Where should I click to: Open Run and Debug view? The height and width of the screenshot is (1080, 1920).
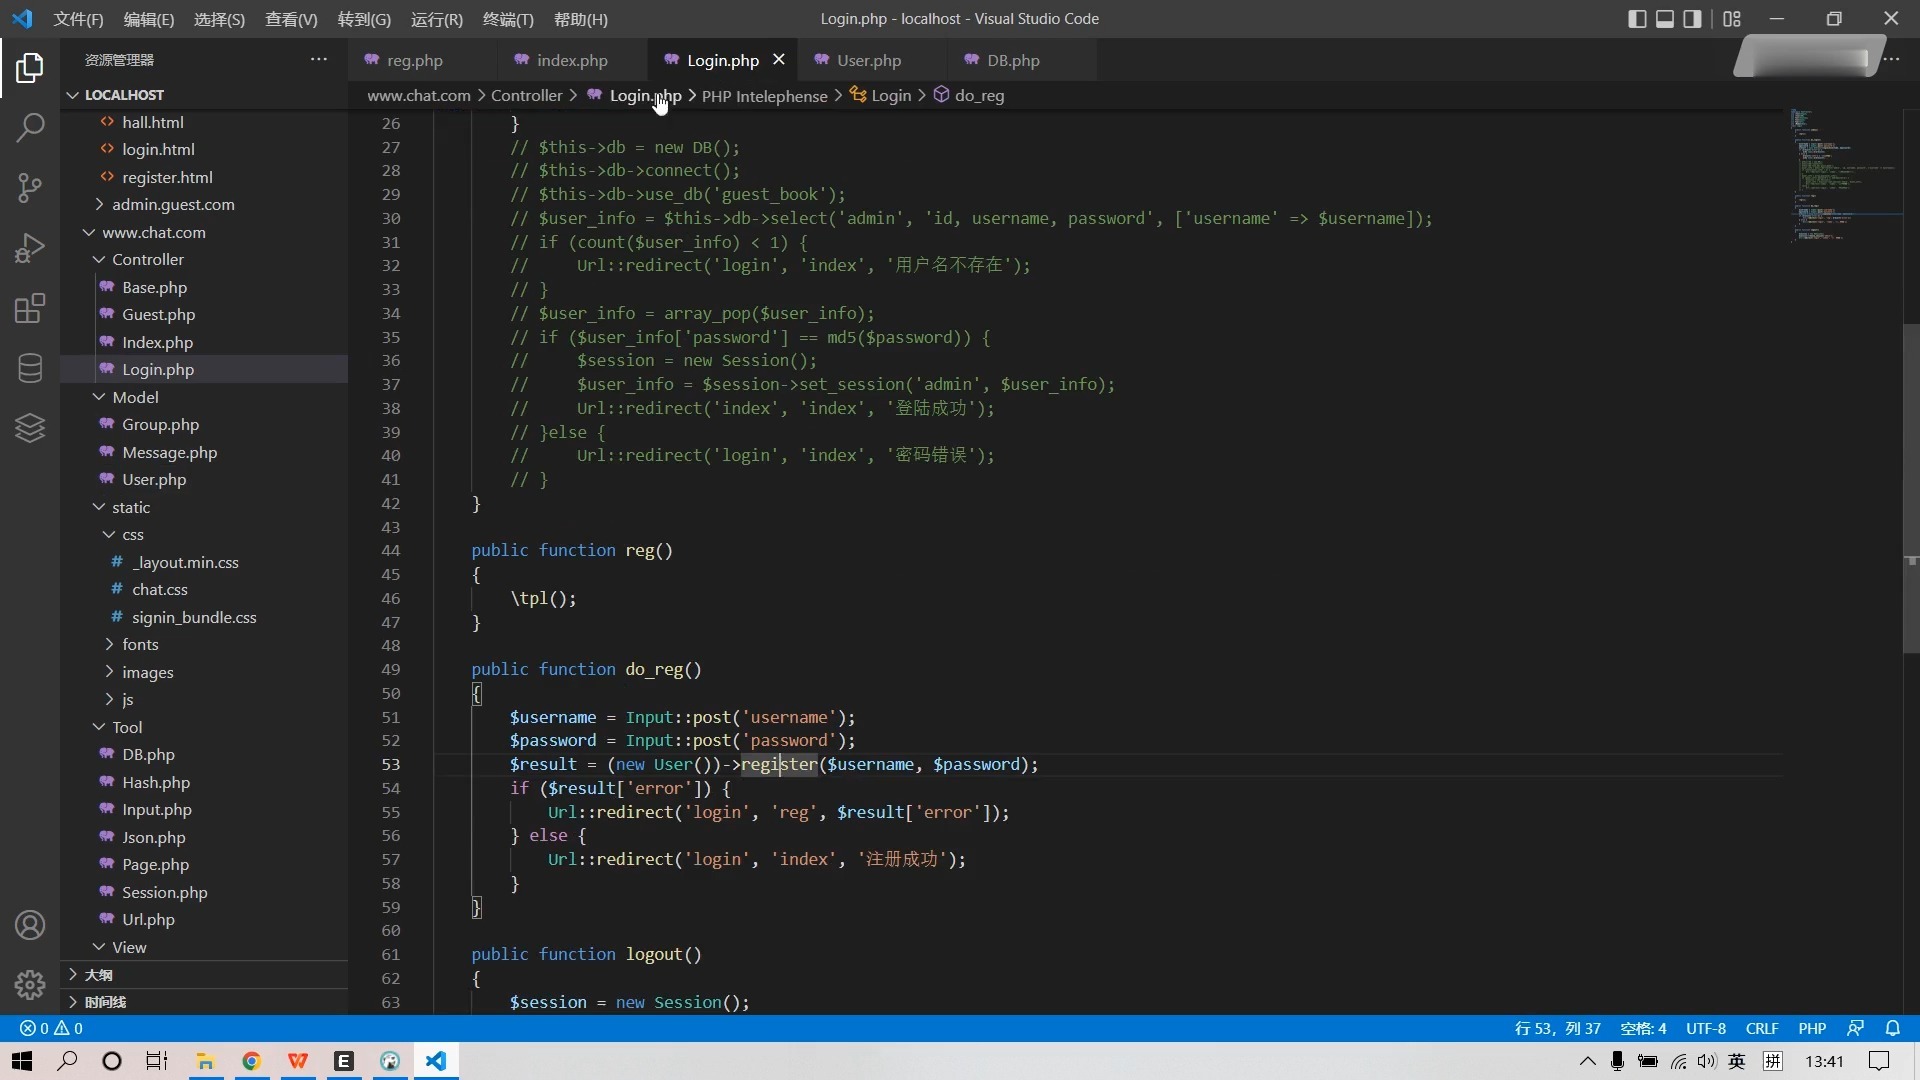pyautogui.click(x=30, y=247)
